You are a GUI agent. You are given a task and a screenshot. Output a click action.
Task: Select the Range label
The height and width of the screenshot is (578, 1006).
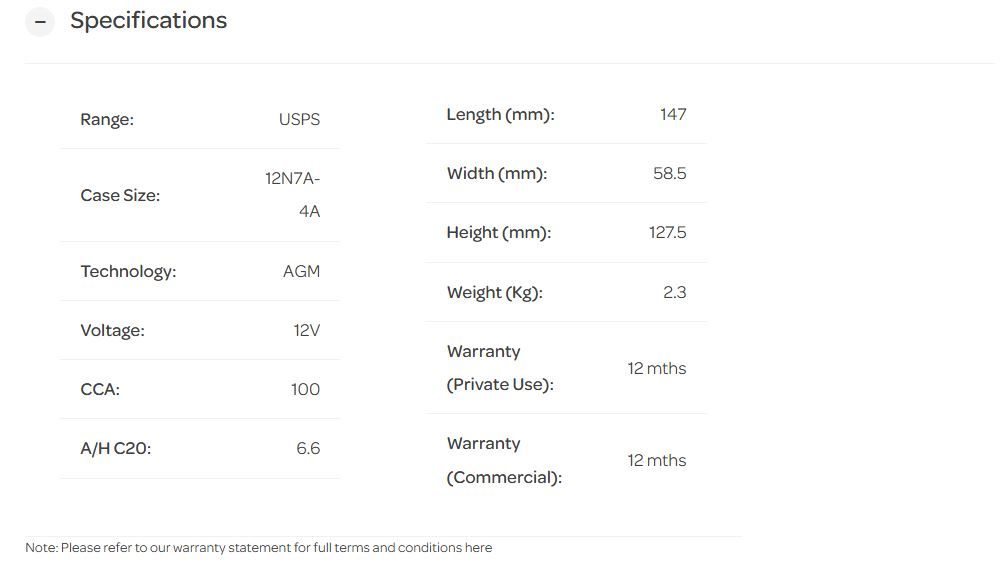point(107,120)
